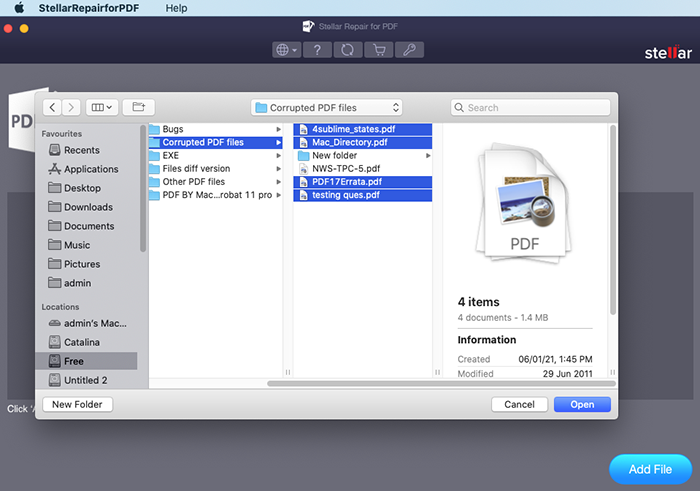Select Downloads in the sidebar
The width and height of the screenshot is (700, 491).
(x=88, y=207)
